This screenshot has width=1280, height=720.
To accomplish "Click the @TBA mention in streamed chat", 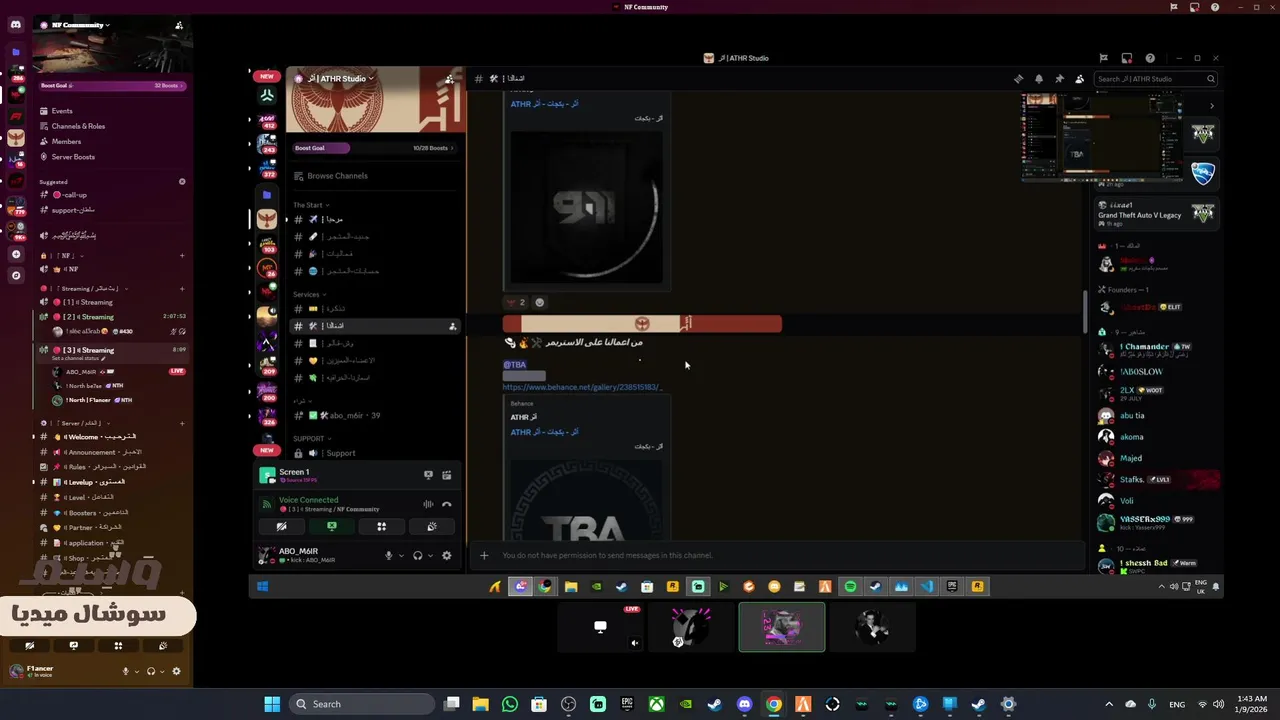I will [x=515, y=365].
